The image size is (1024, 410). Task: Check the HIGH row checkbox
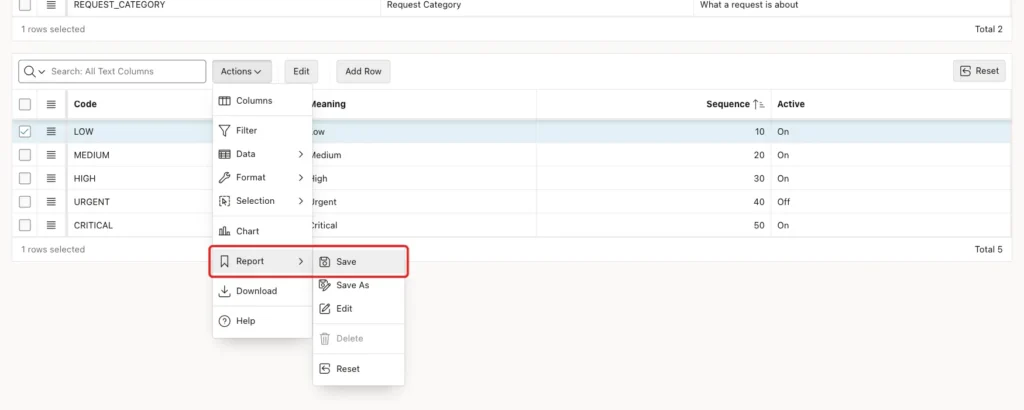click(x=25, y=178)
